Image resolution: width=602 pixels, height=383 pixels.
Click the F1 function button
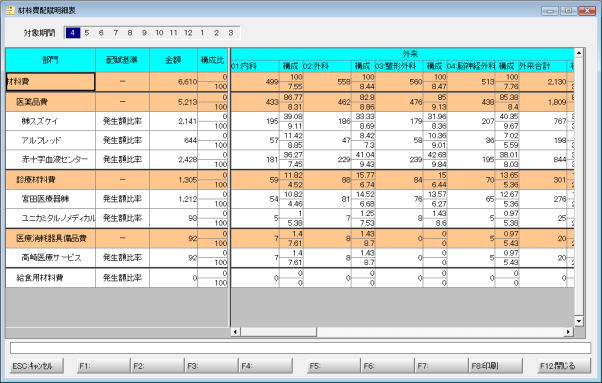click(x=104, y=366)
